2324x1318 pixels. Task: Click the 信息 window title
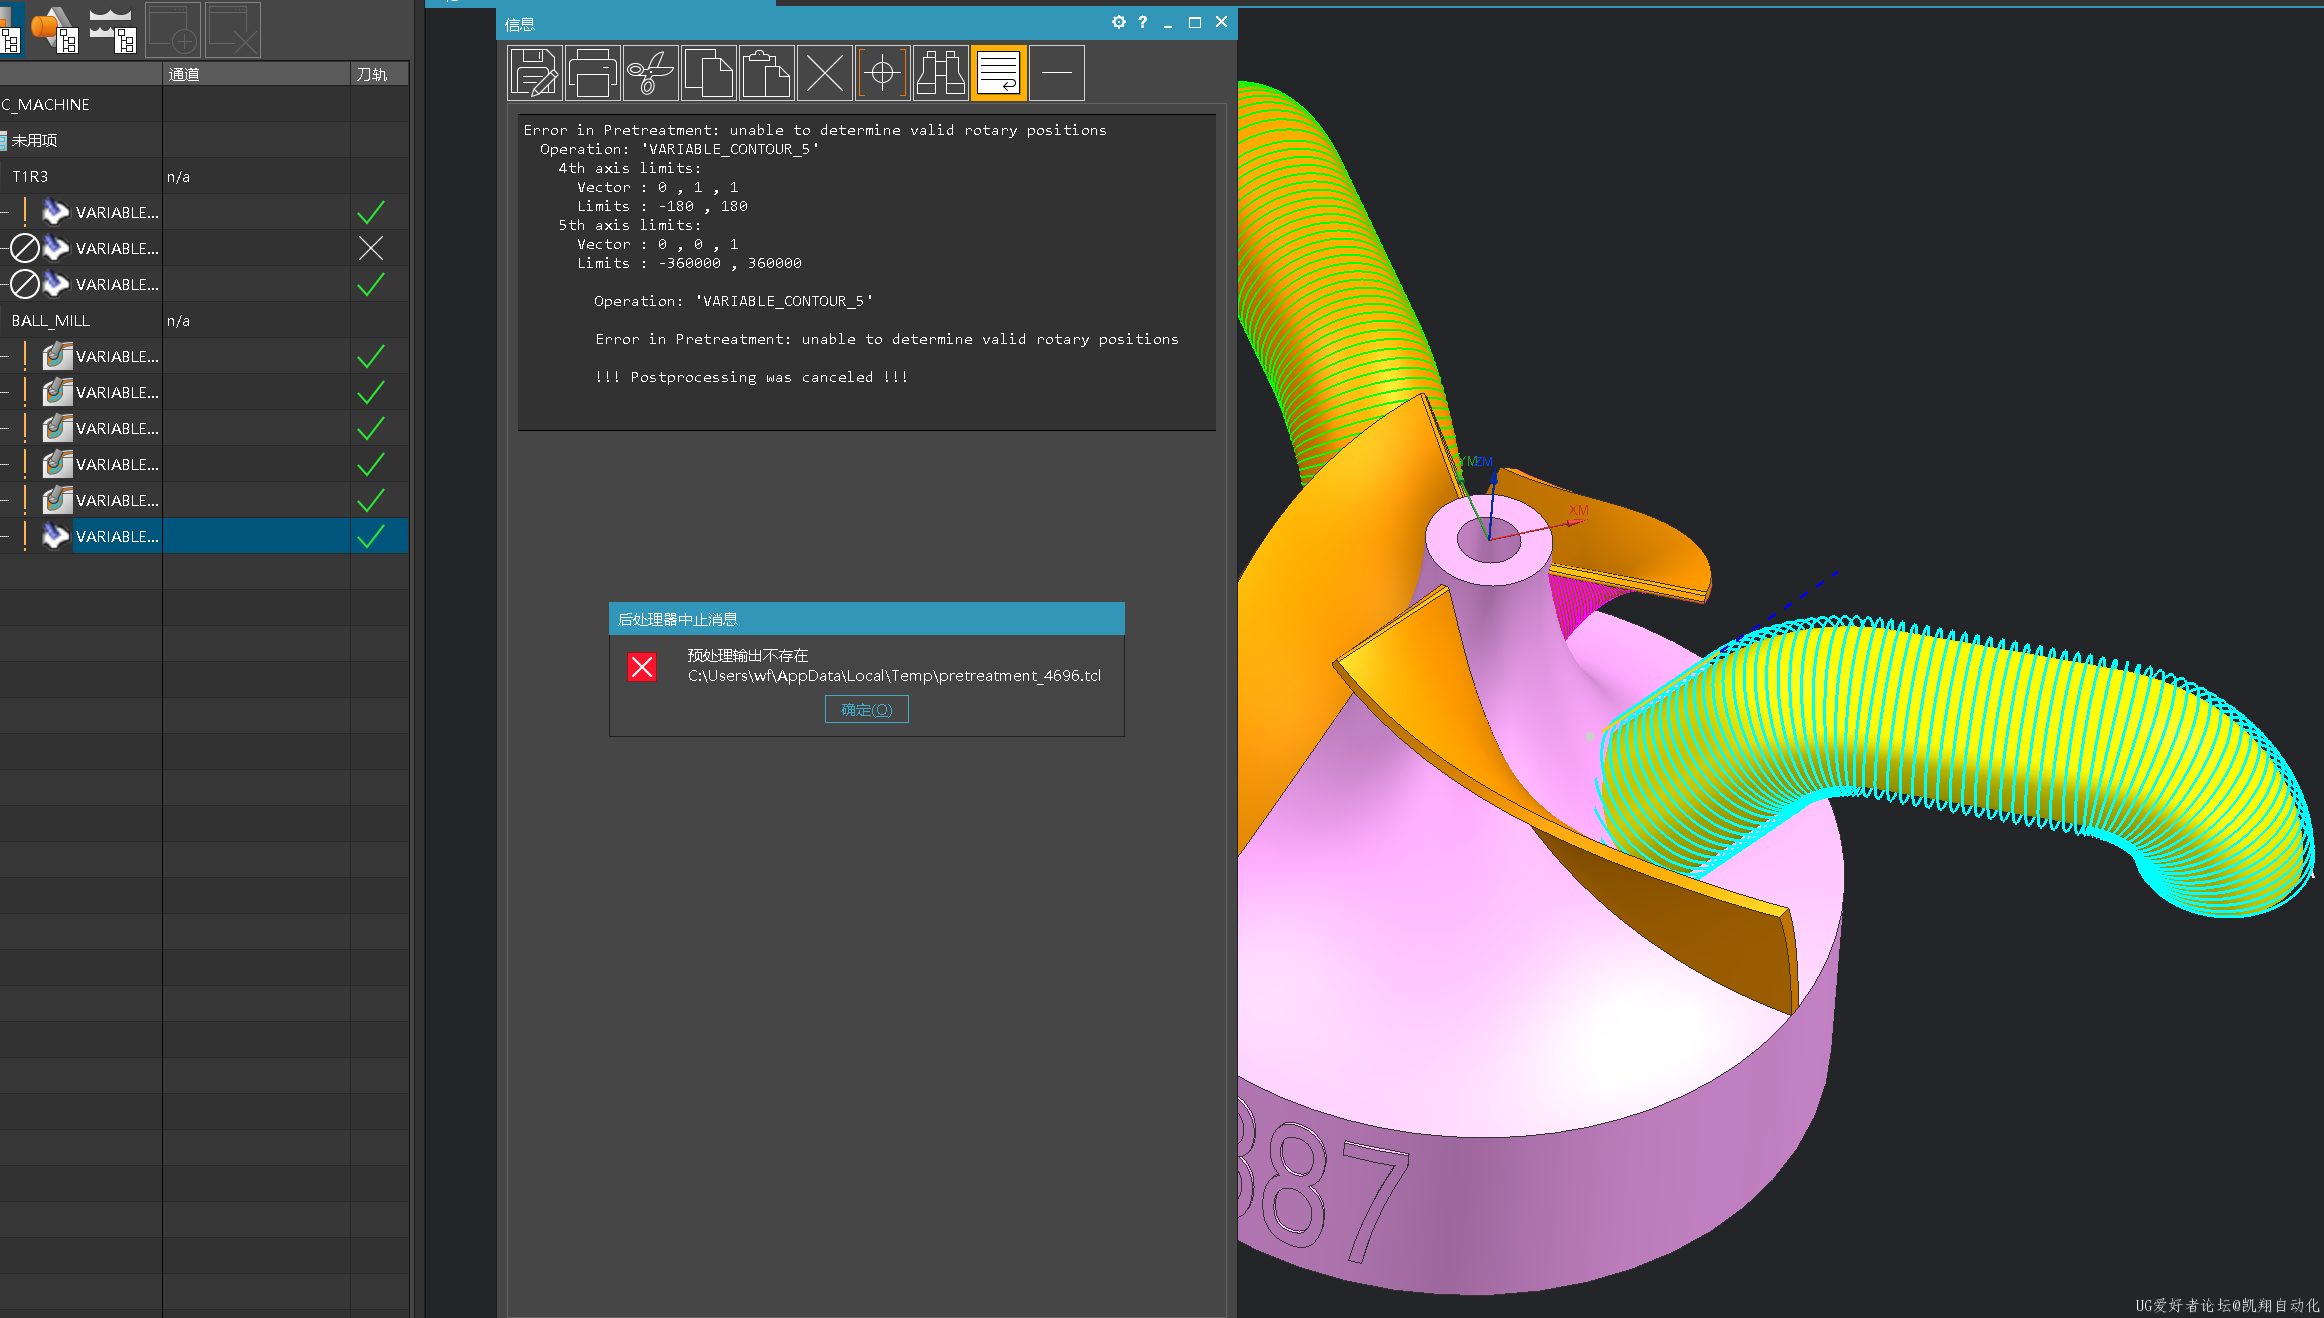(x=520, y=24)
